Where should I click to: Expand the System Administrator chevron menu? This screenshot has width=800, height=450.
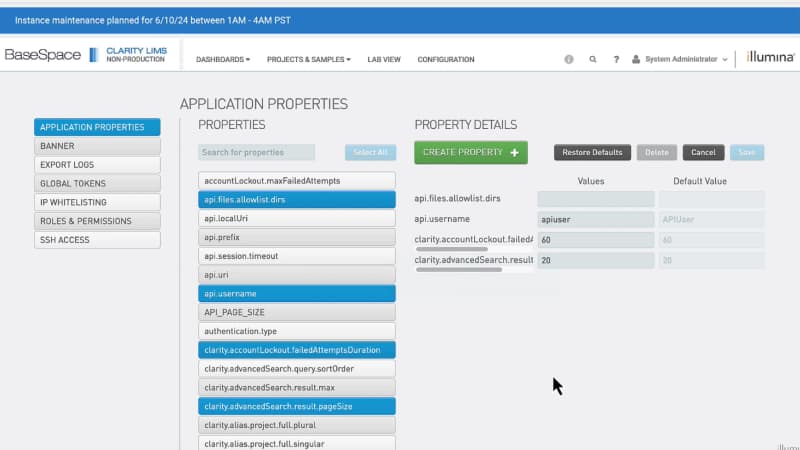coord(725,60)
